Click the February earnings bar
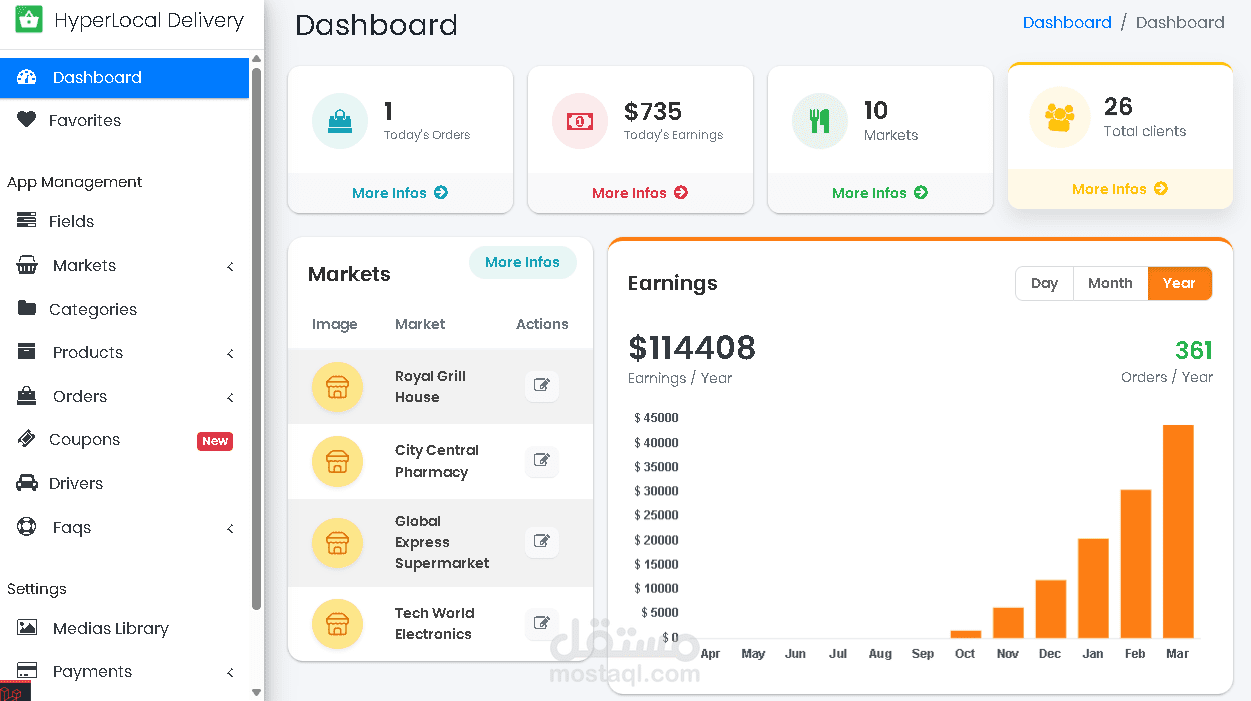Viewport: 1251px width, 701px height. (1135, 564)
